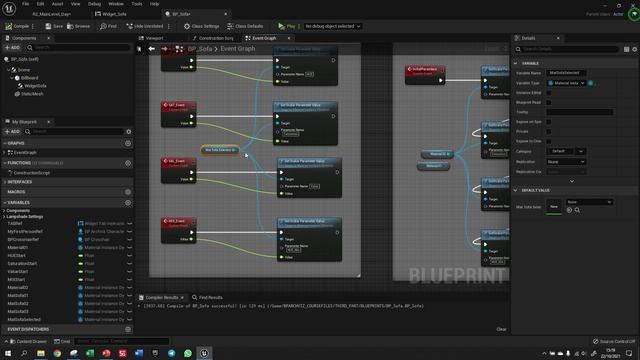Screen dimensions: 640x360
Task: Expand Lampshade Settings variable category
Action: coord(4,217)
